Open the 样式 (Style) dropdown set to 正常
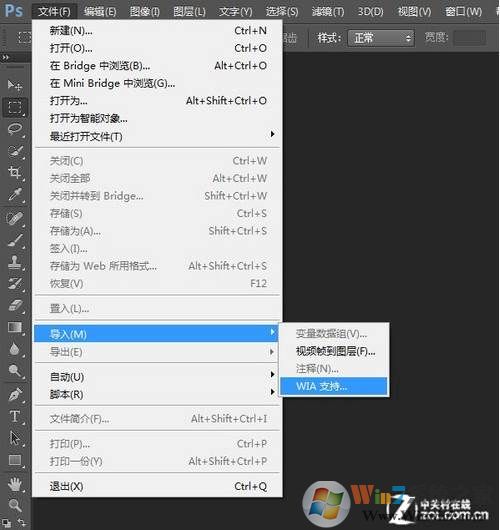500x530 pixels. click(381, 38)
